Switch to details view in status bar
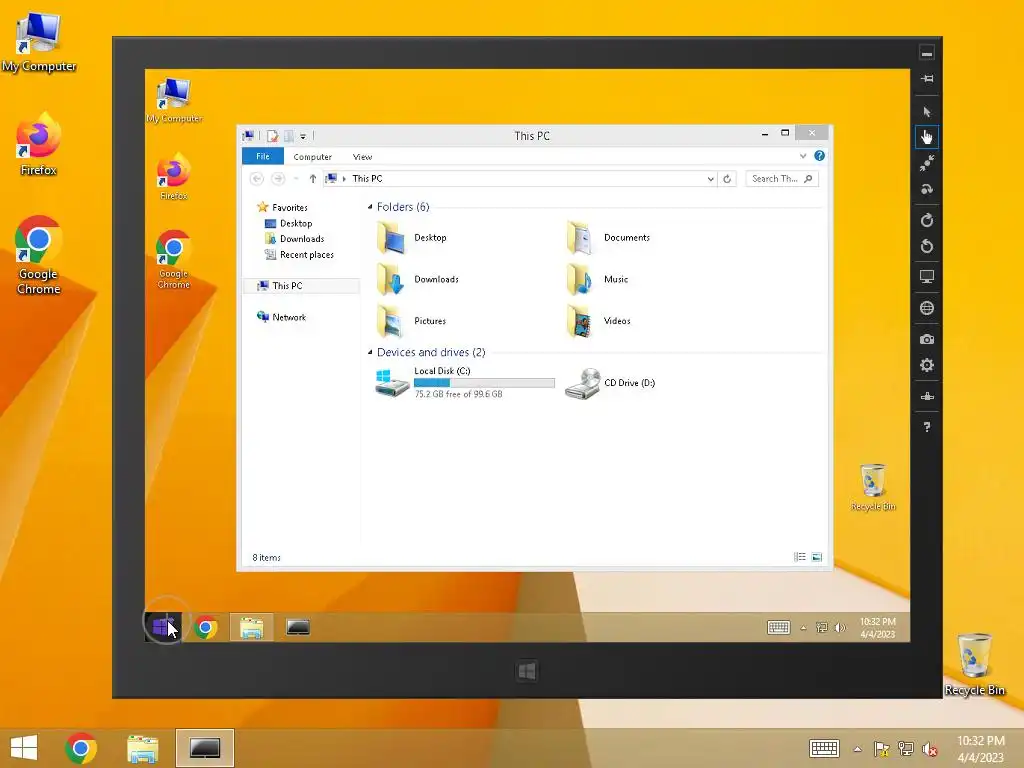The width and height of the screenshot is (1024, 768). coord(799,557)
